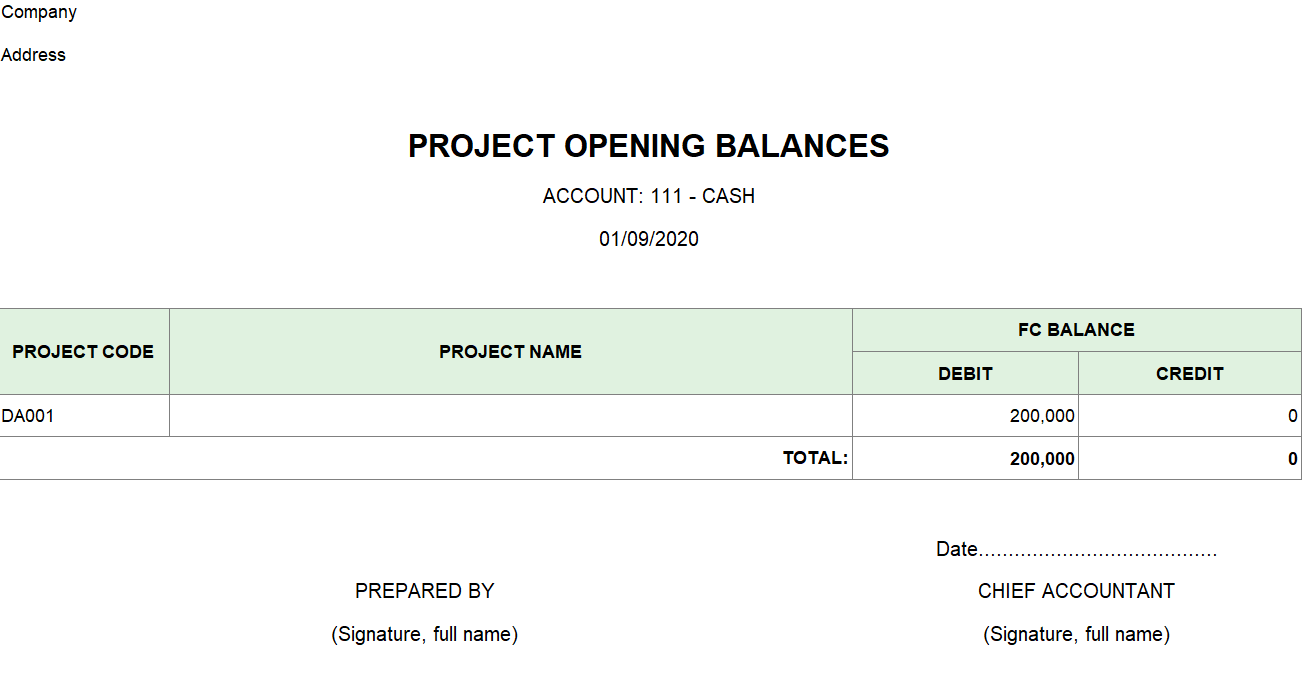Click the PROJECT NAME column header
1312x679 pixels.
click(510, 352)
